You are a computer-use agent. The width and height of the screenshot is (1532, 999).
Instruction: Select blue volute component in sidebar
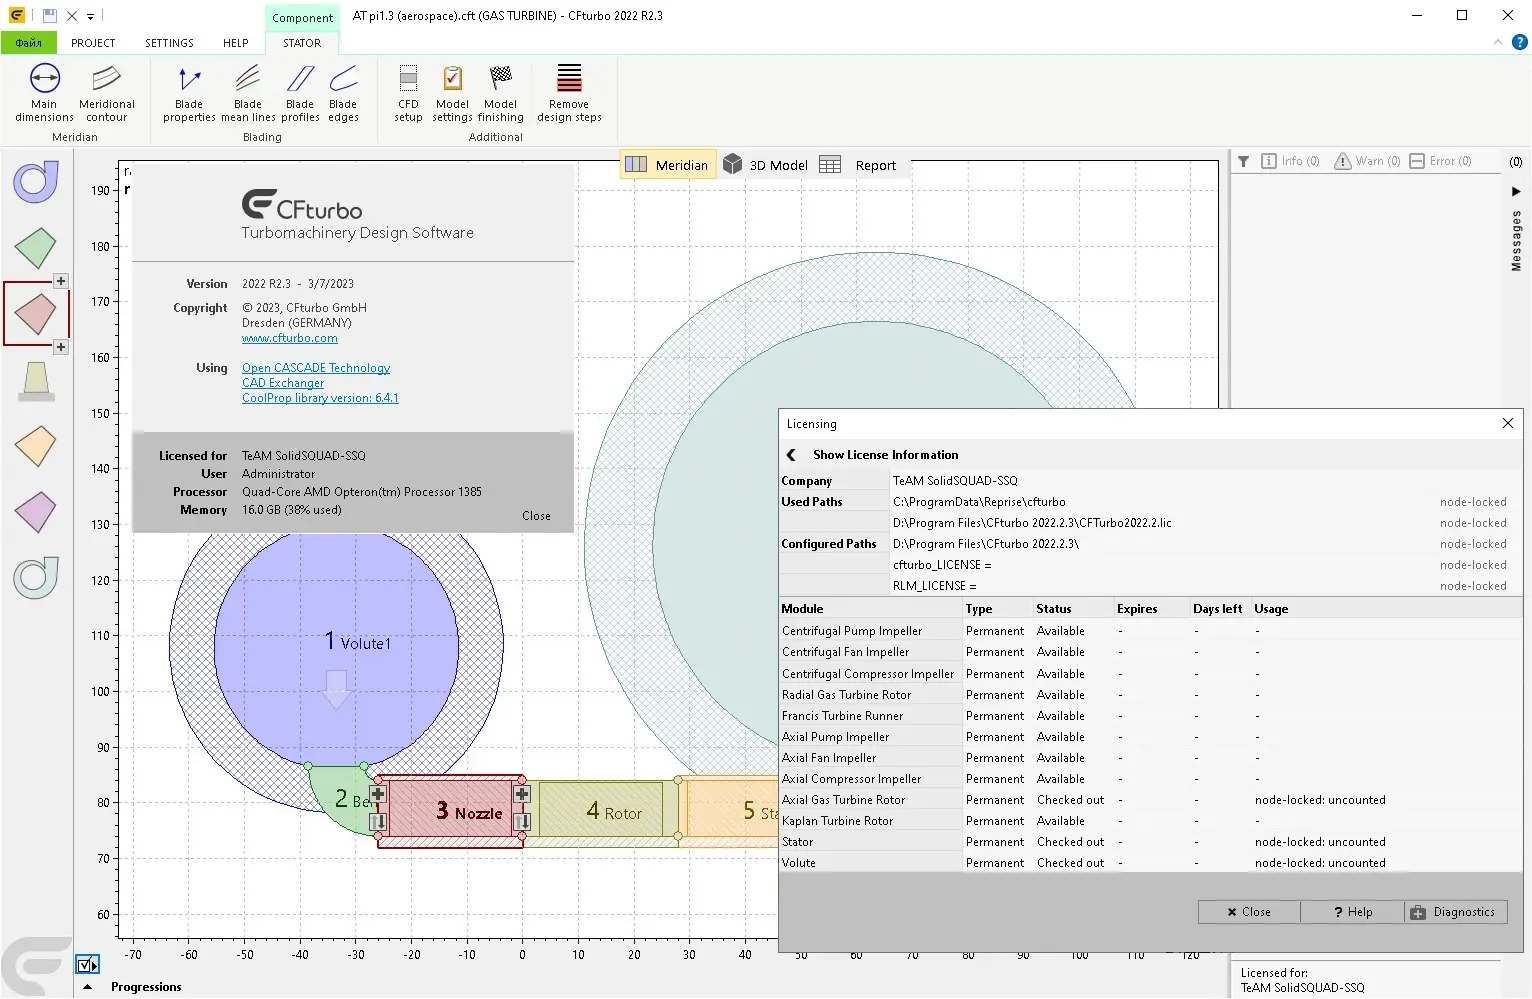[36, 182]
